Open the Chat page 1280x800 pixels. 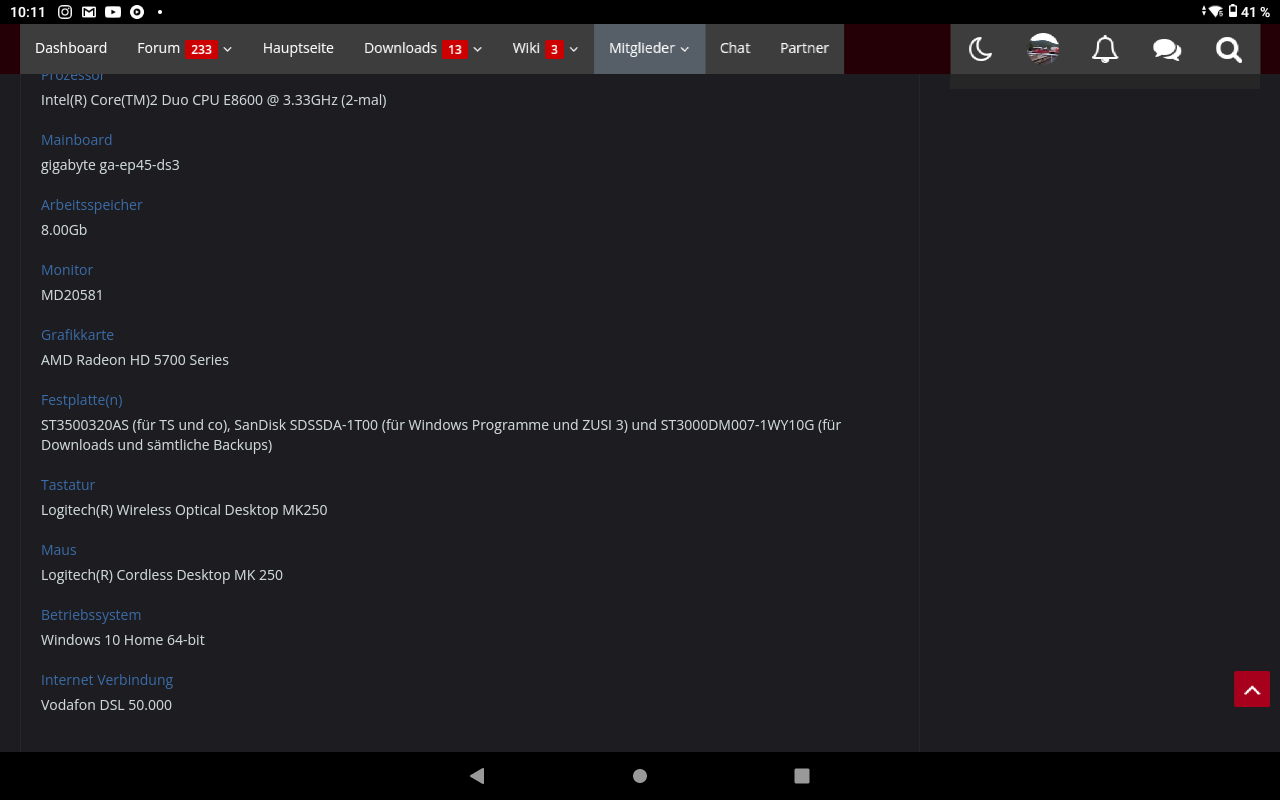click(735, 49)
